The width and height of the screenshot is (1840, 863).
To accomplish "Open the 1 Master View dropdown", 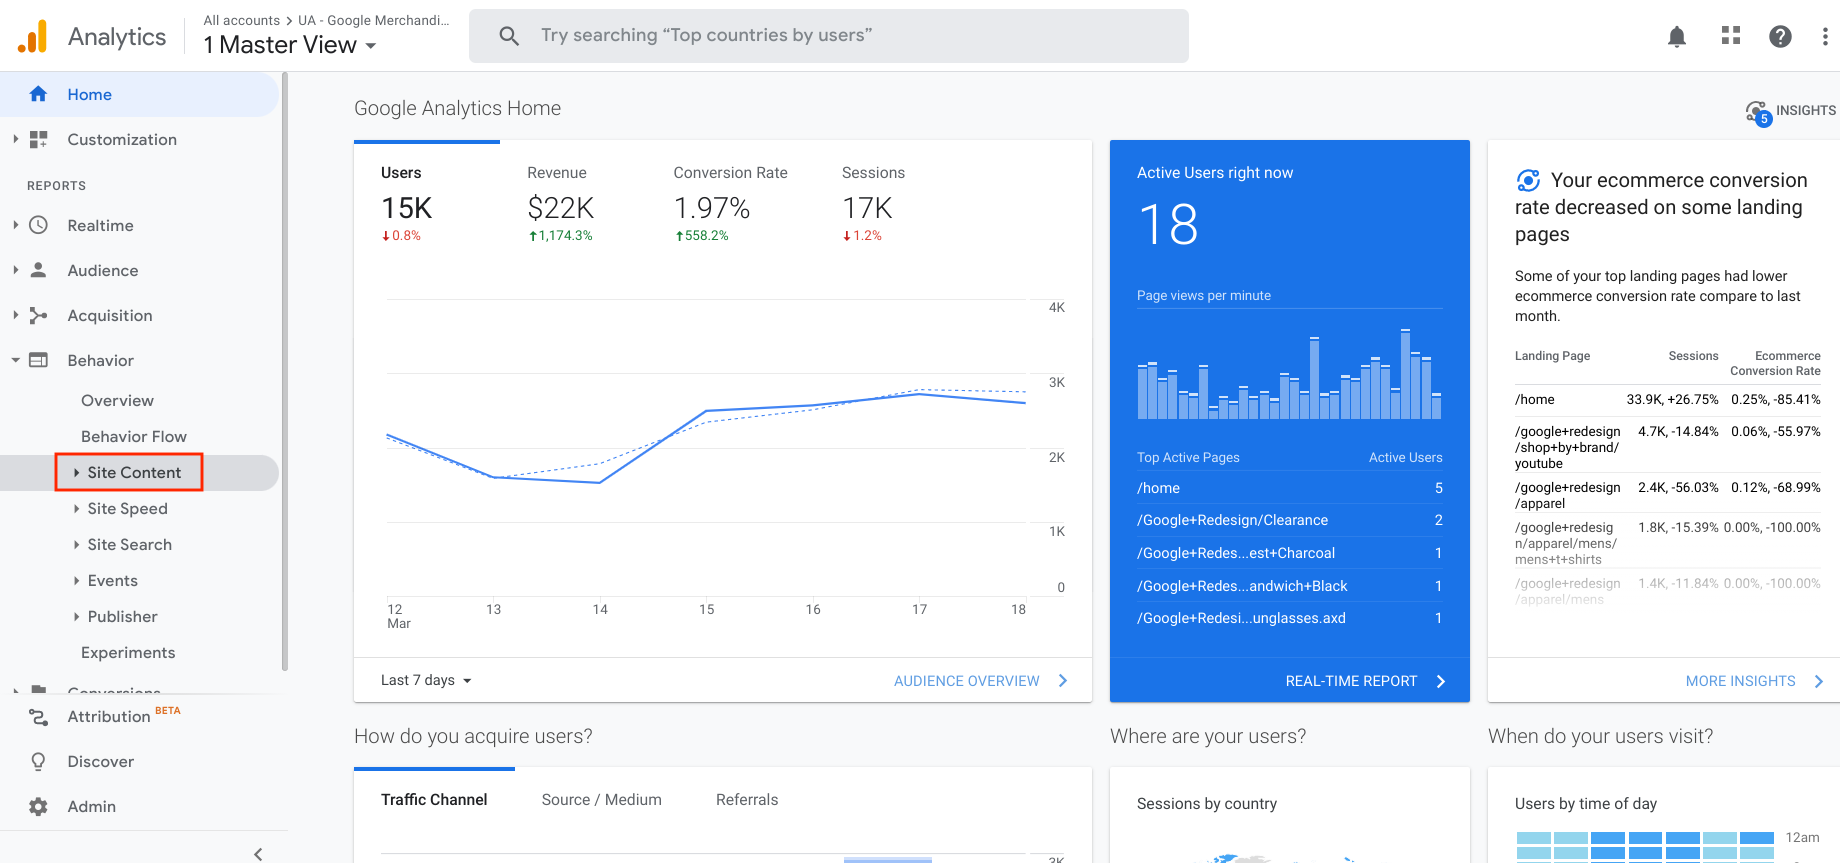I will click(289, 45).
